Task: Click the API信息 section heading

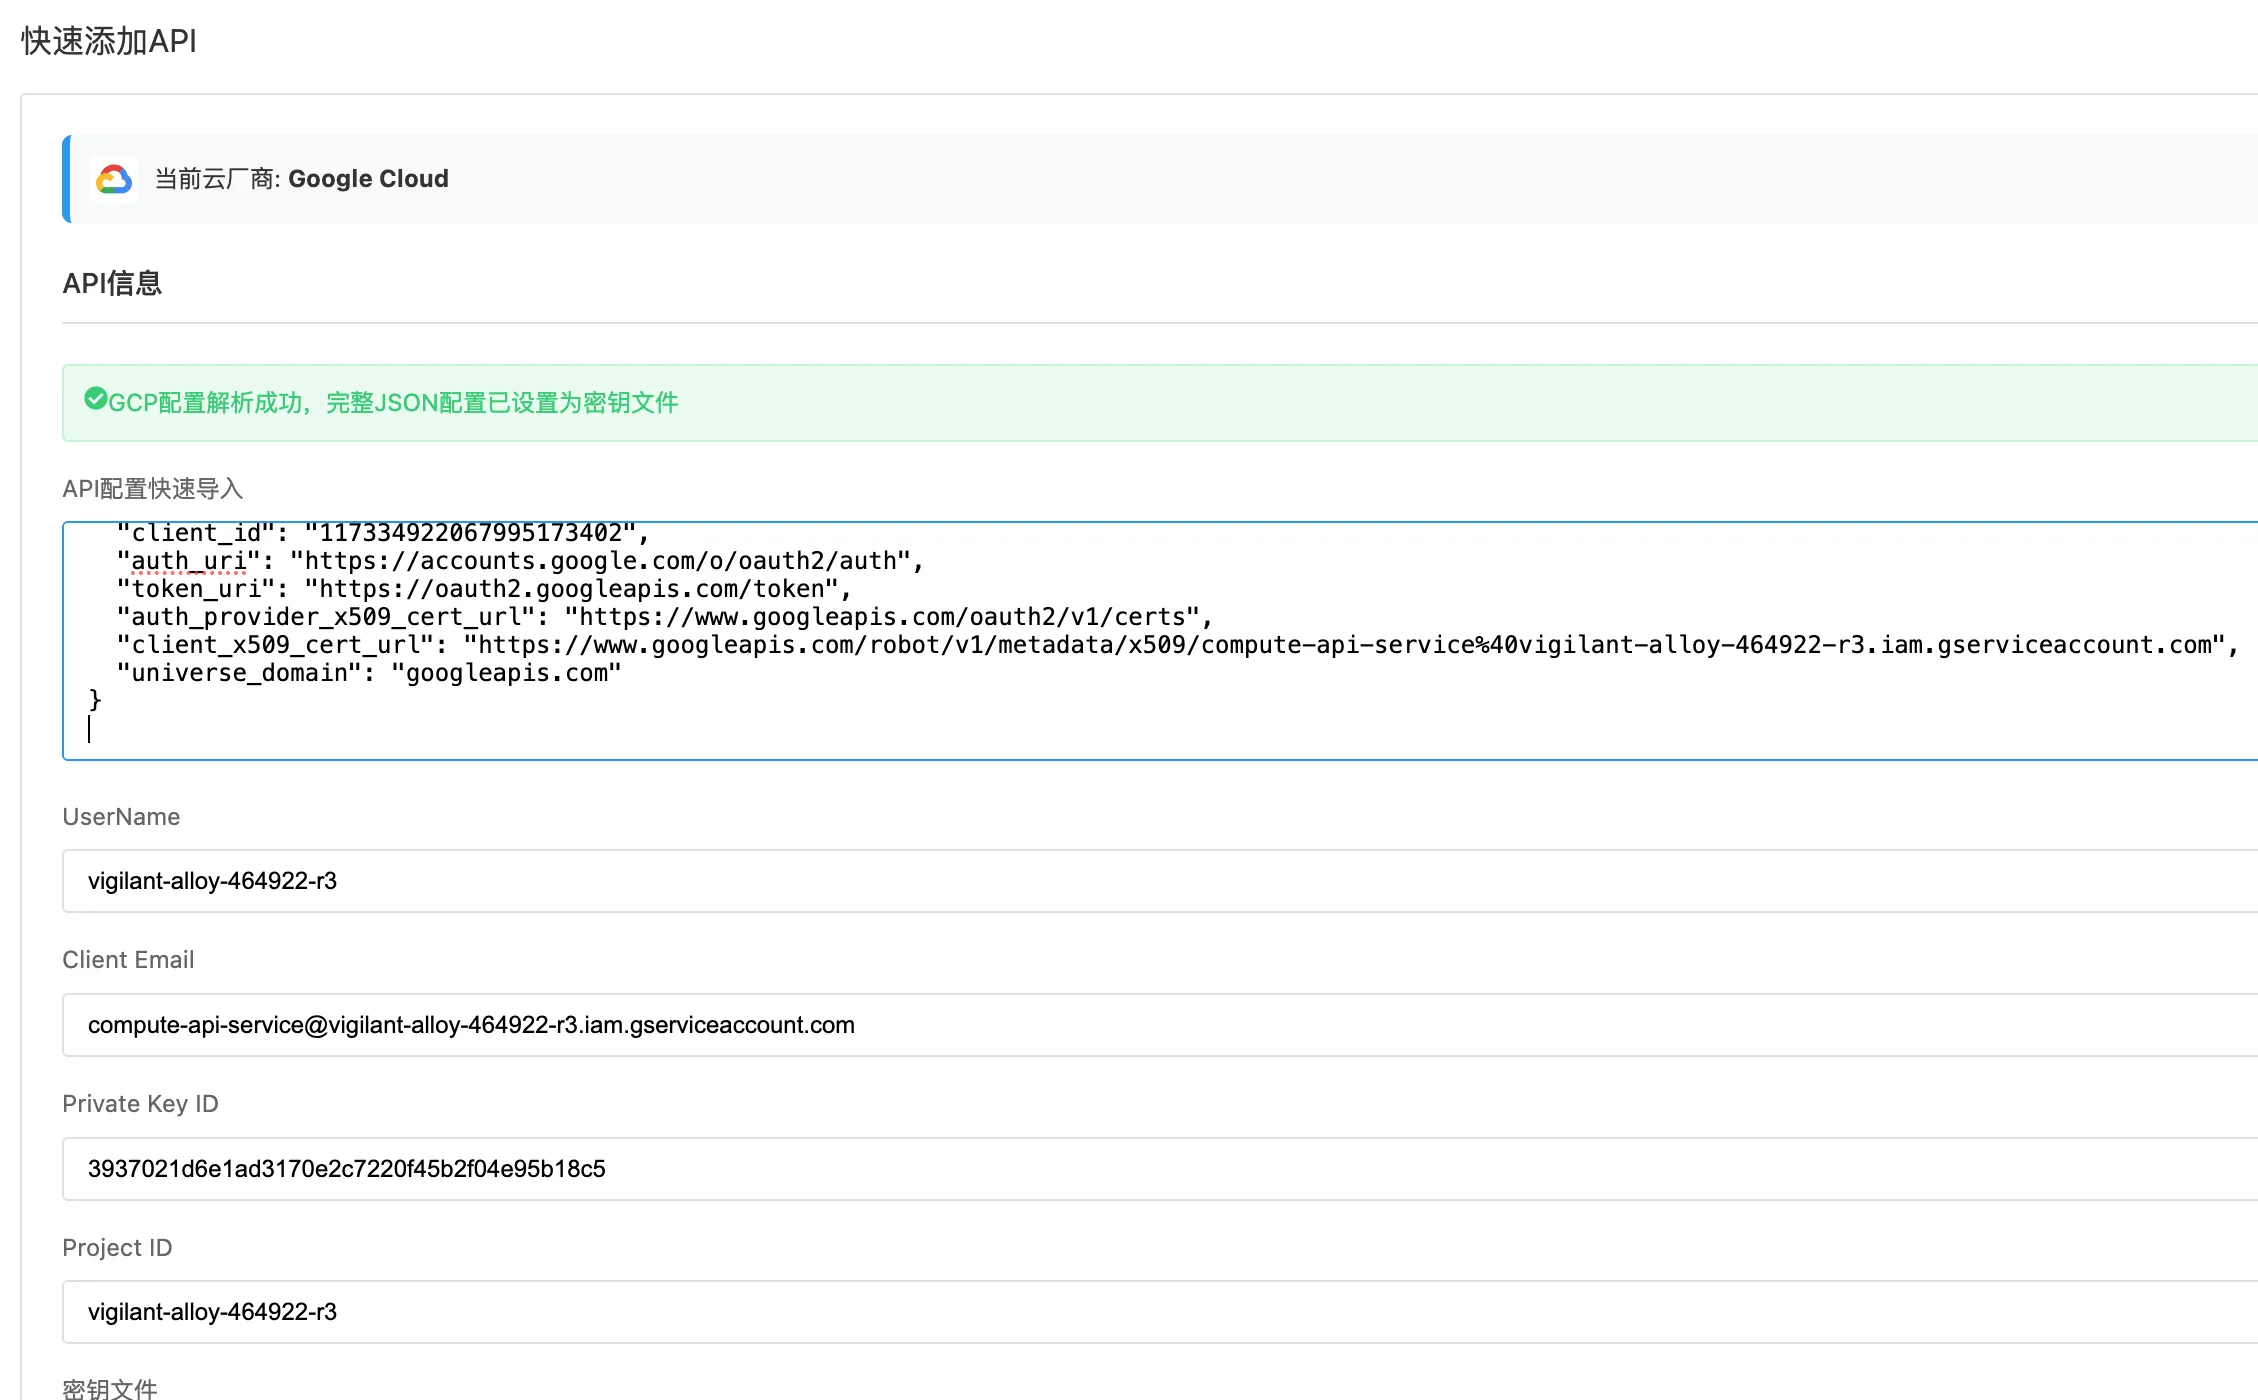Action: point(112,283)
